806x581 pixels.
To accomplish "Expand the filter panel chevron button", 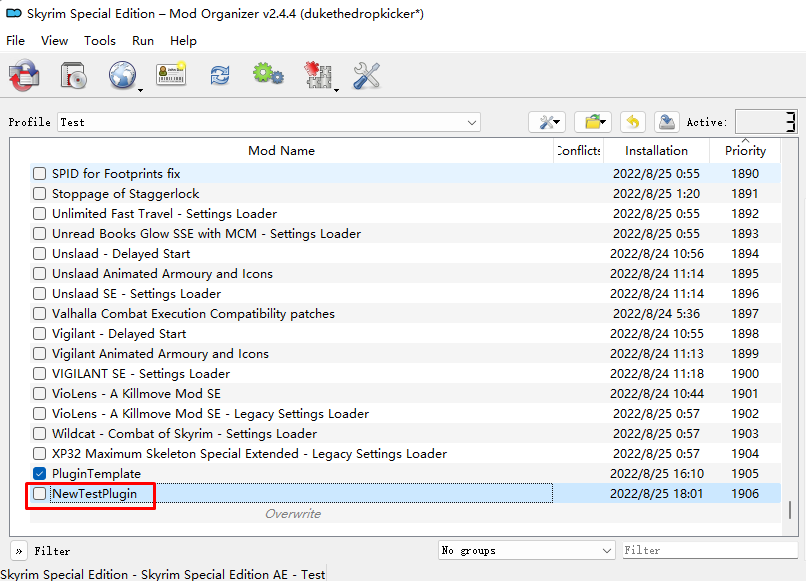I will click(x=19, y=551).
